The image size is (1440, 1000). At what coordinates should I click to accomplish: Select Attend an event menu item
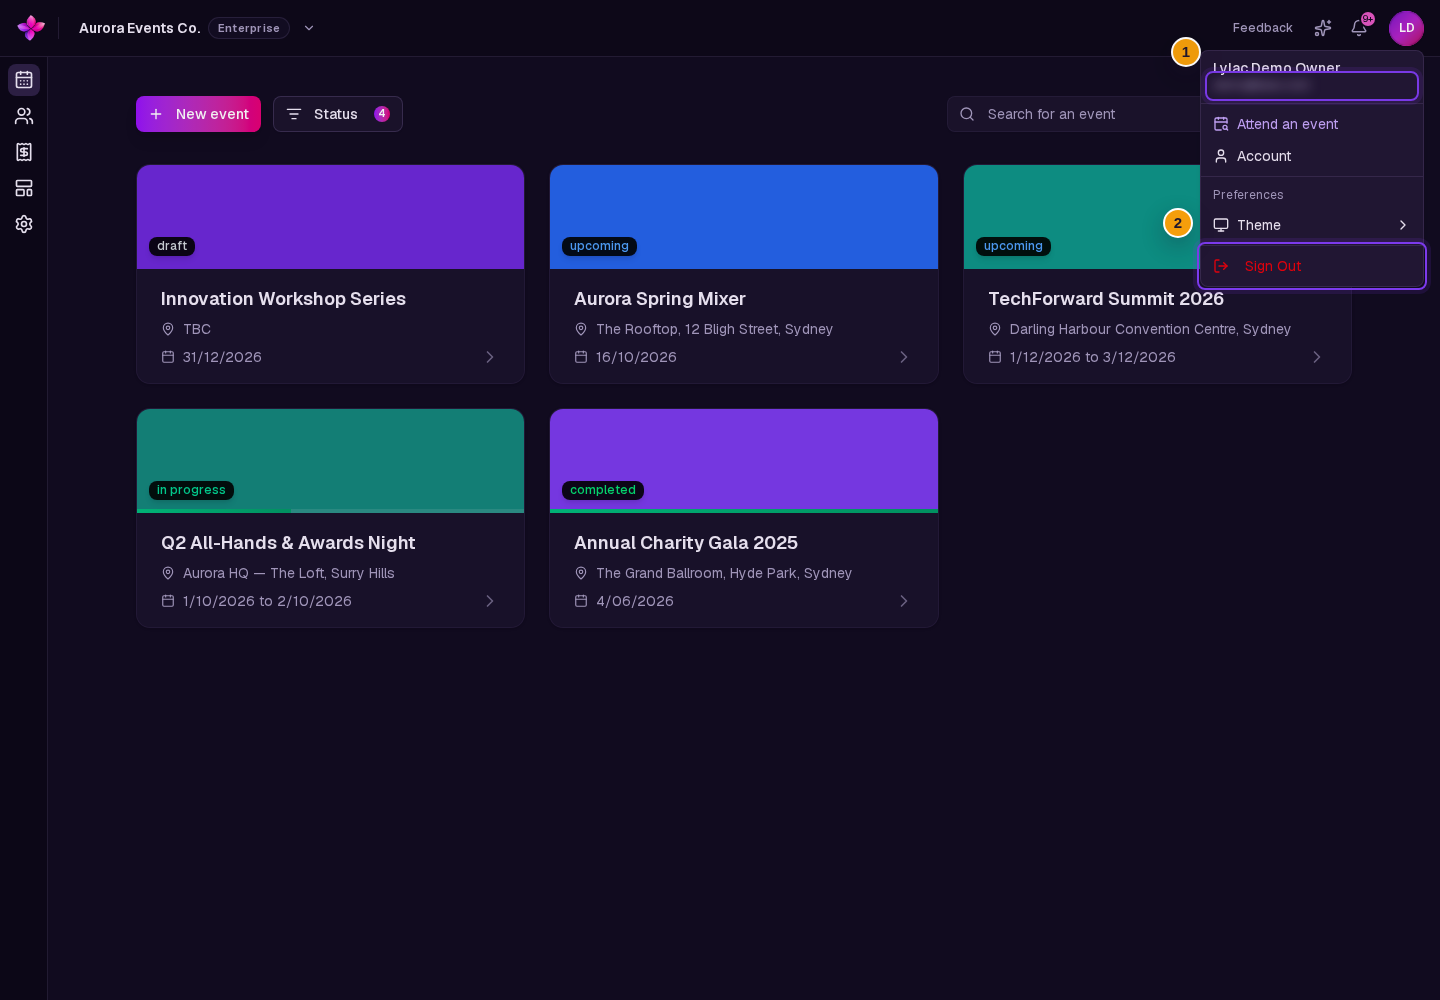[x=1312, y=124]
